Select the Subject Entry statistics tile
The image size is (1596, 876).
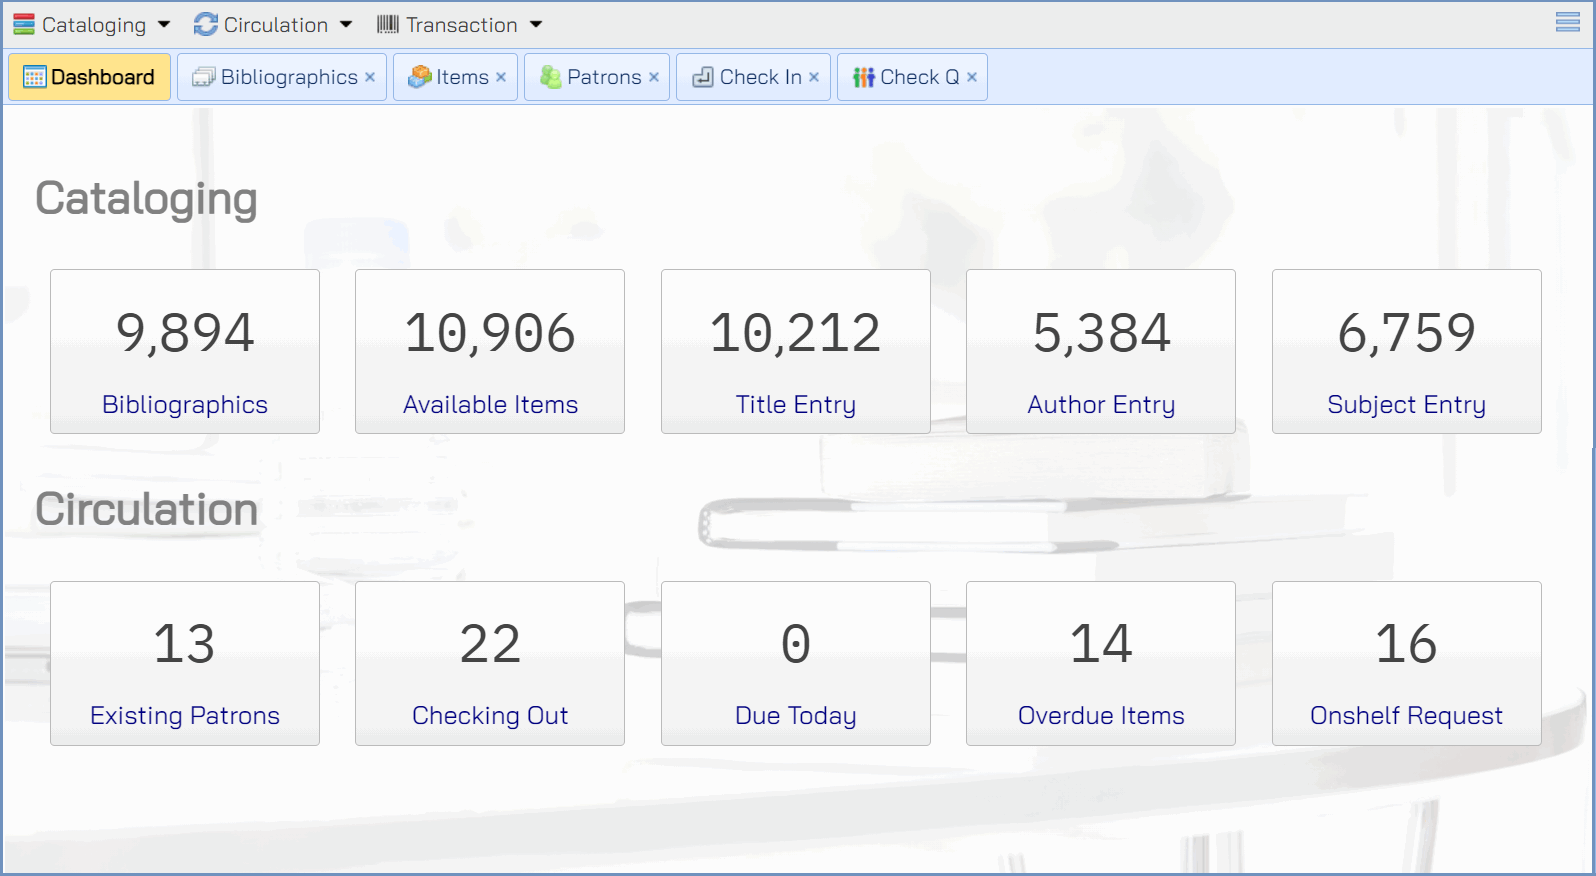tap(1406, 351)
